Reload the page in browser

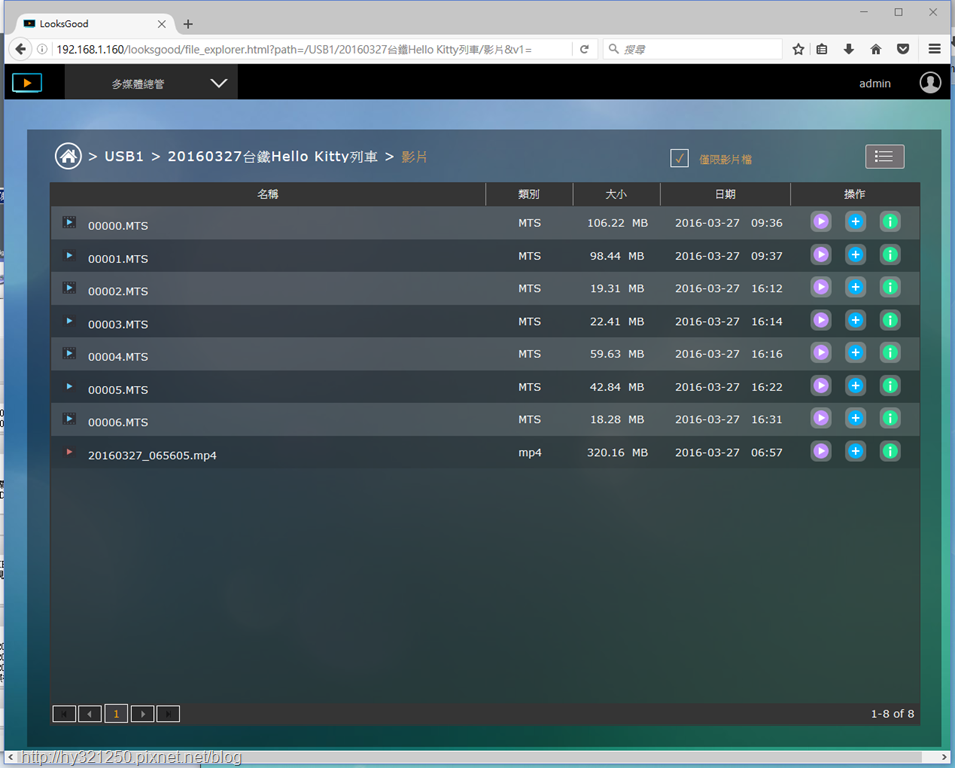[584, 49]
